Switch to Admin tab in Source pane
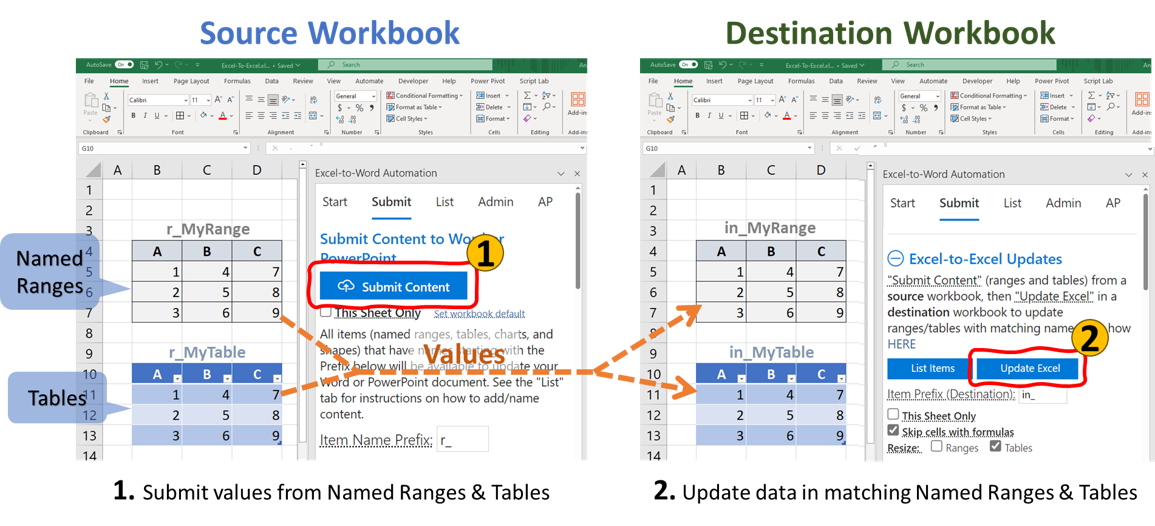Image resolution: width=1155 pixels, height=526 pixels. coord(496,202)
